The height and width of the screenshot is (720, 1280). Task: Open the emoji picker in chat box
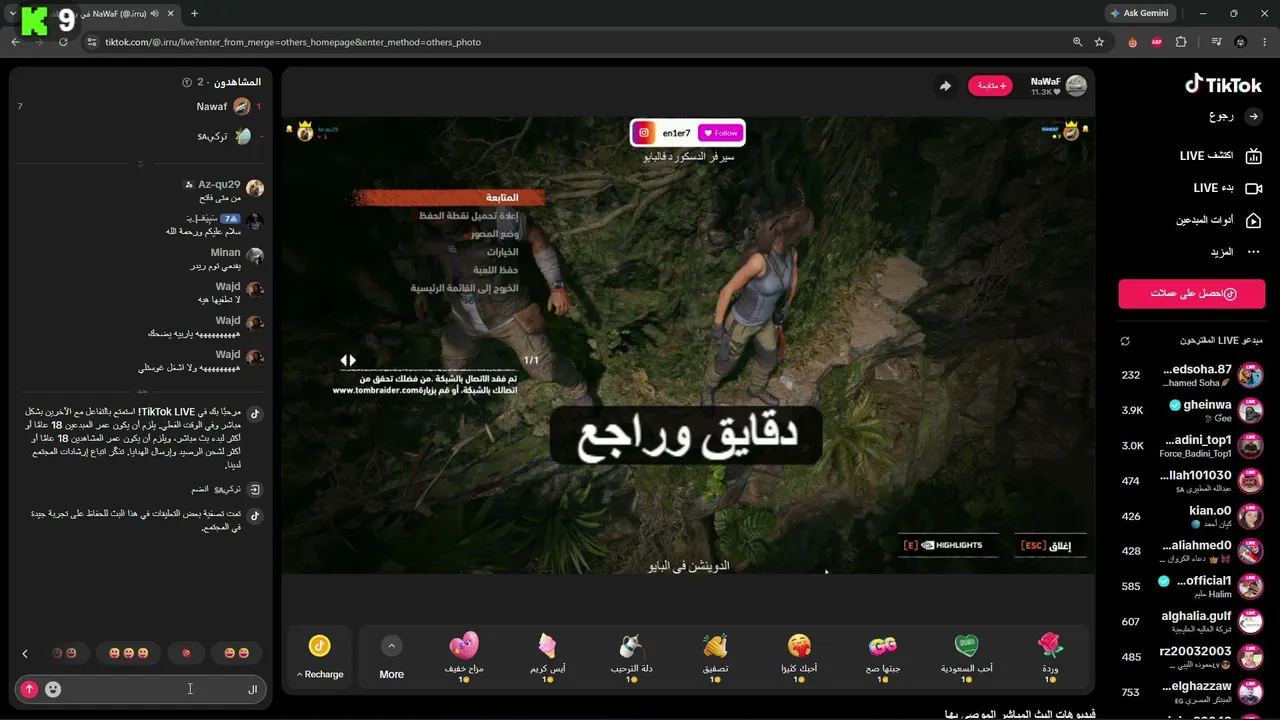click(53, 689)
